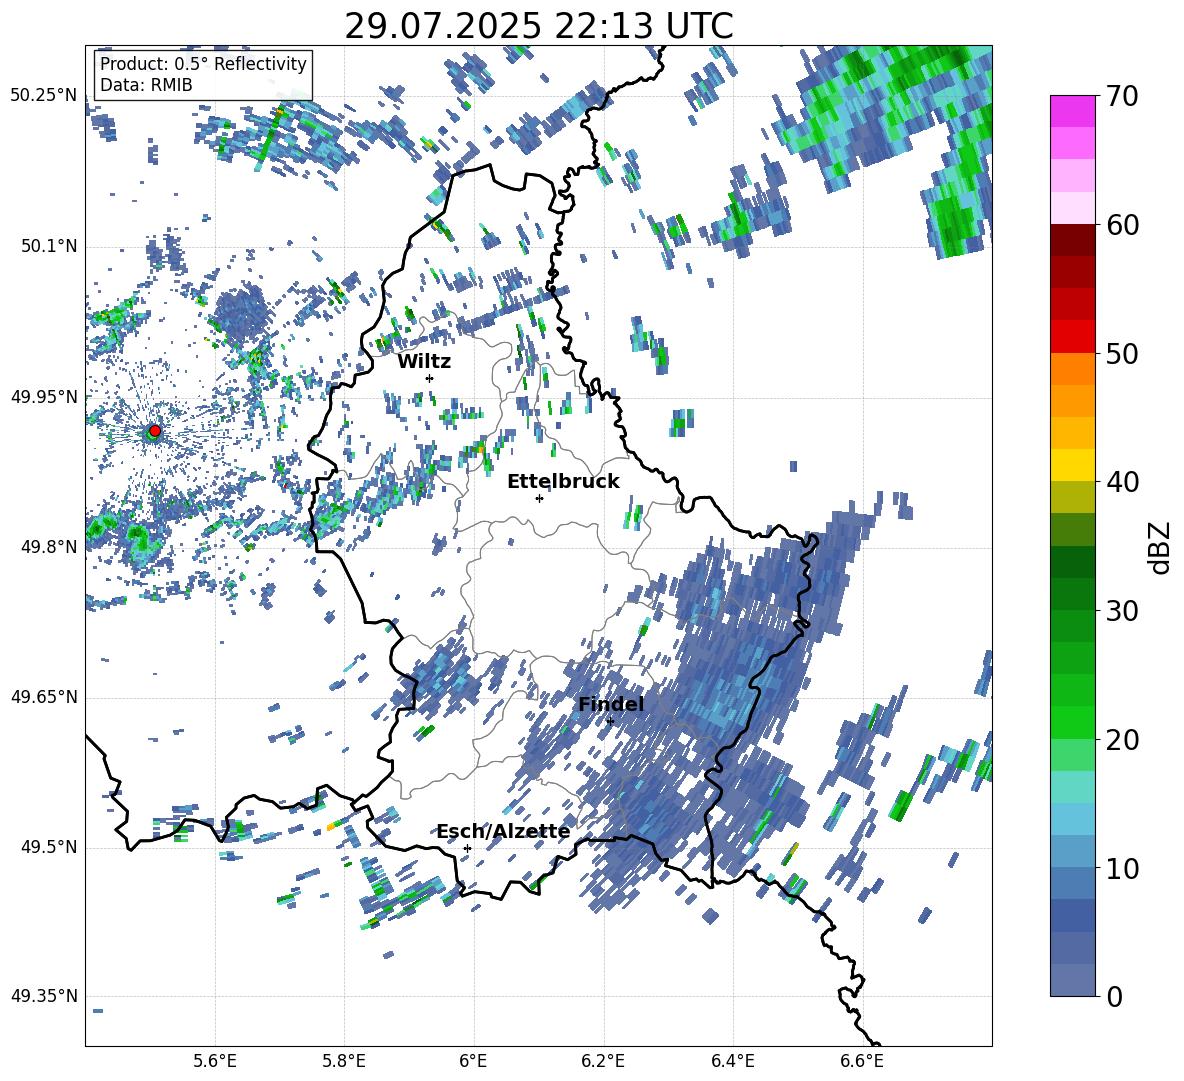
Task: Click the 49.65°N latitude label
Action: point(44,697)
